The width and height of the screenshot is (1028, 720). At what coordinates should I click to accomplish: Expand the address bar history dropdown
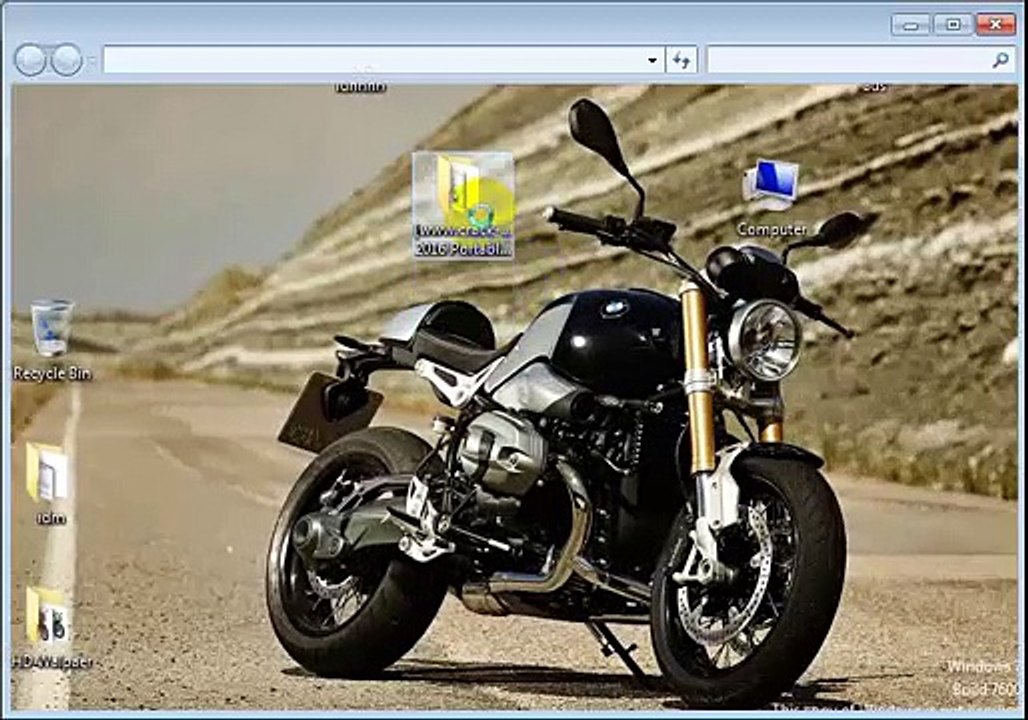[x=652, y=60]
